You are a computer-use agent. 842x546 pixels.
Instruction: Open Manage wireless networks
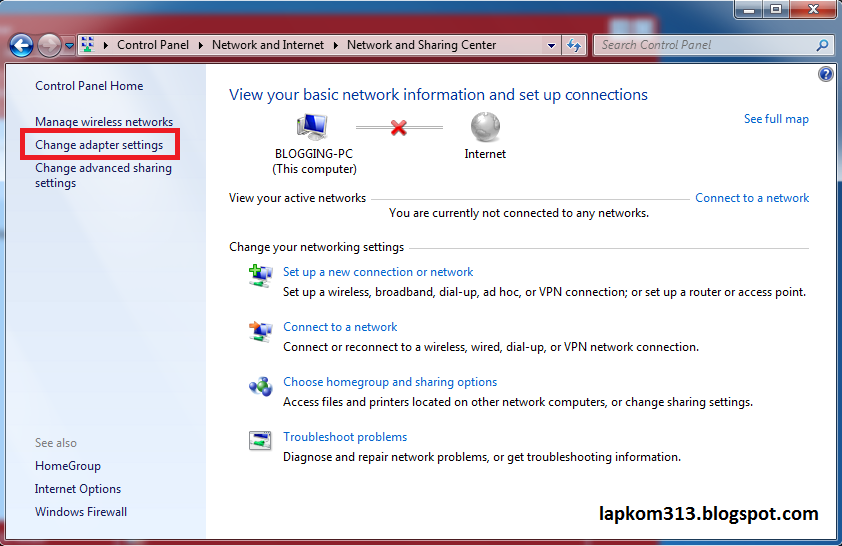pyautogui.click(x=104, y=122)
